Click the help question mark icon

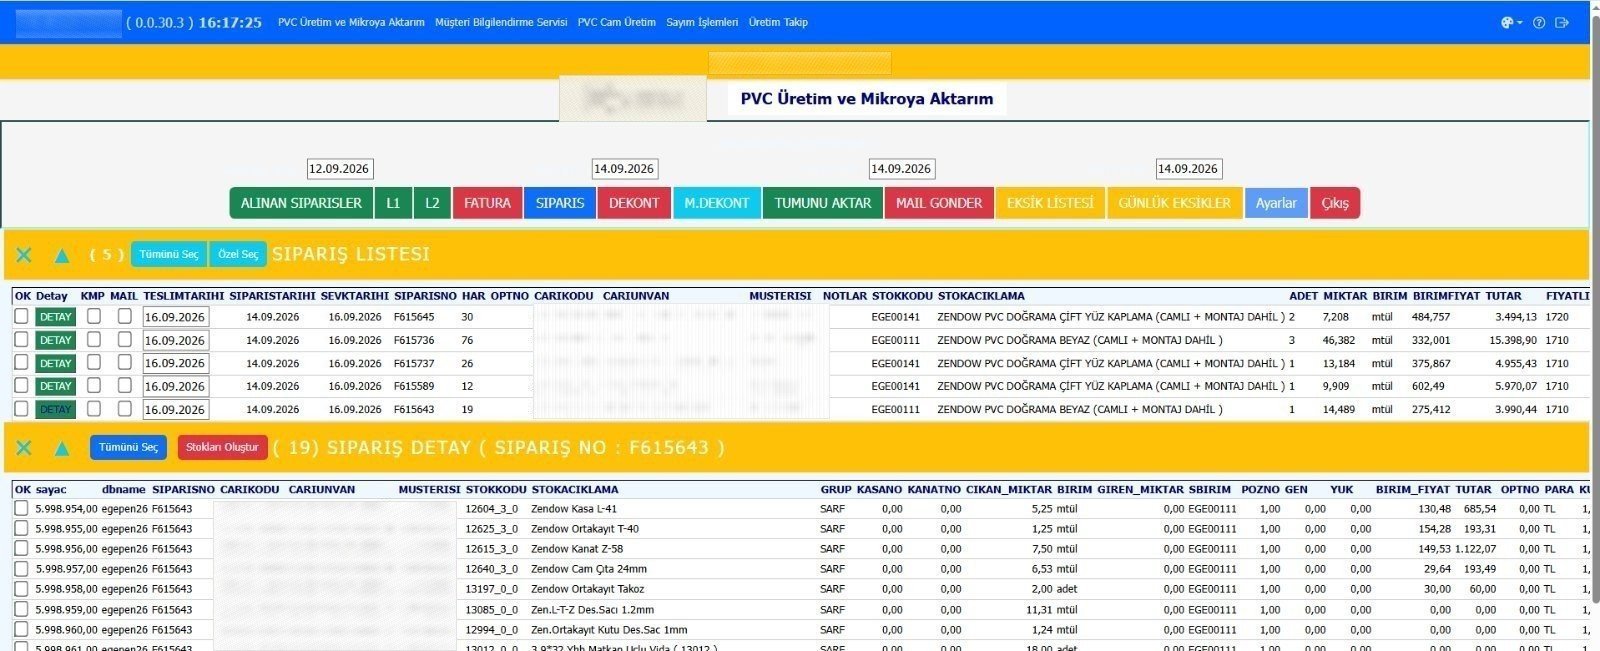[1539, 22]
